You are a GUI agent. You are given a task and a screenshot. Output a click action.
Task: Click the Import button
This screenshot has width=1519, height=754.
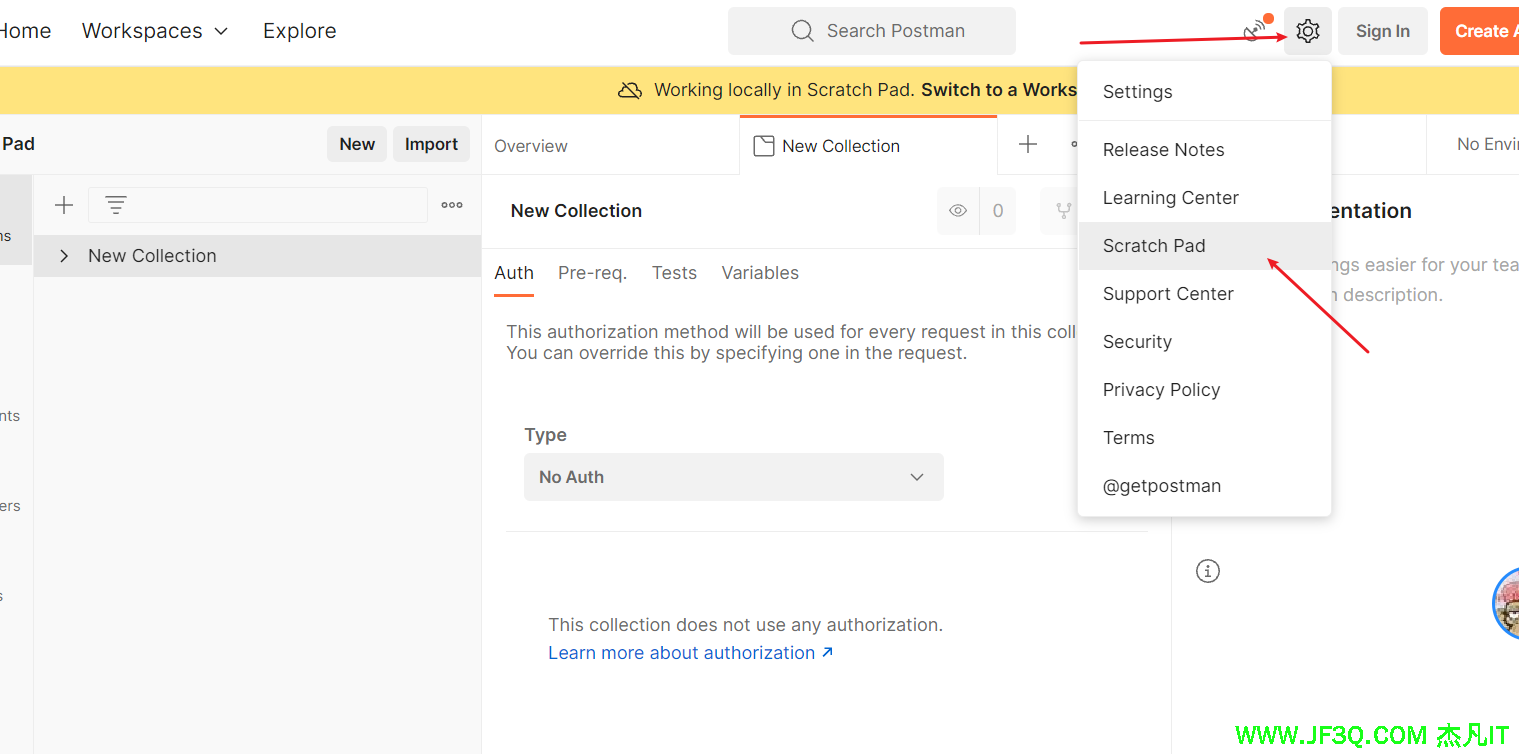tap(431, 144)
